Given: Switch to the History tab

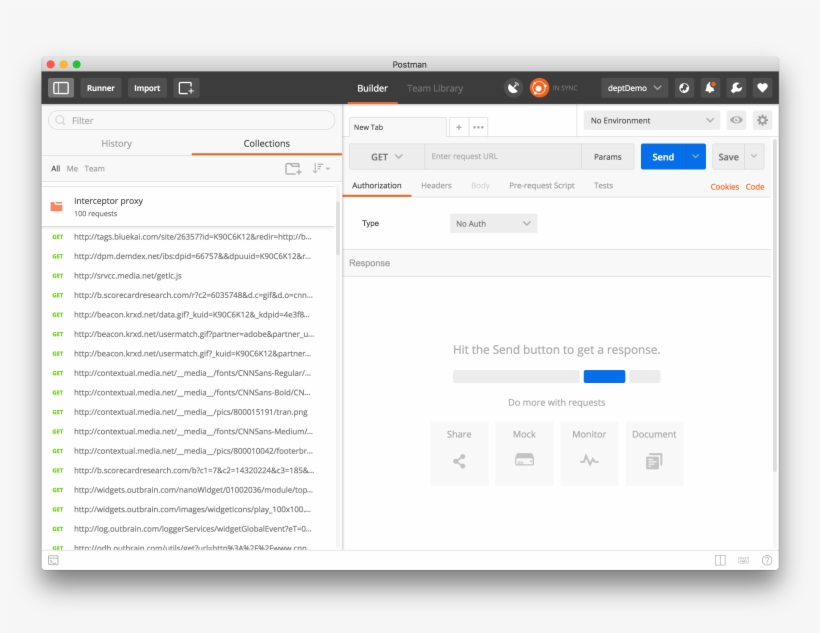Looking at the screenshot, I should (x=117, y=143).
